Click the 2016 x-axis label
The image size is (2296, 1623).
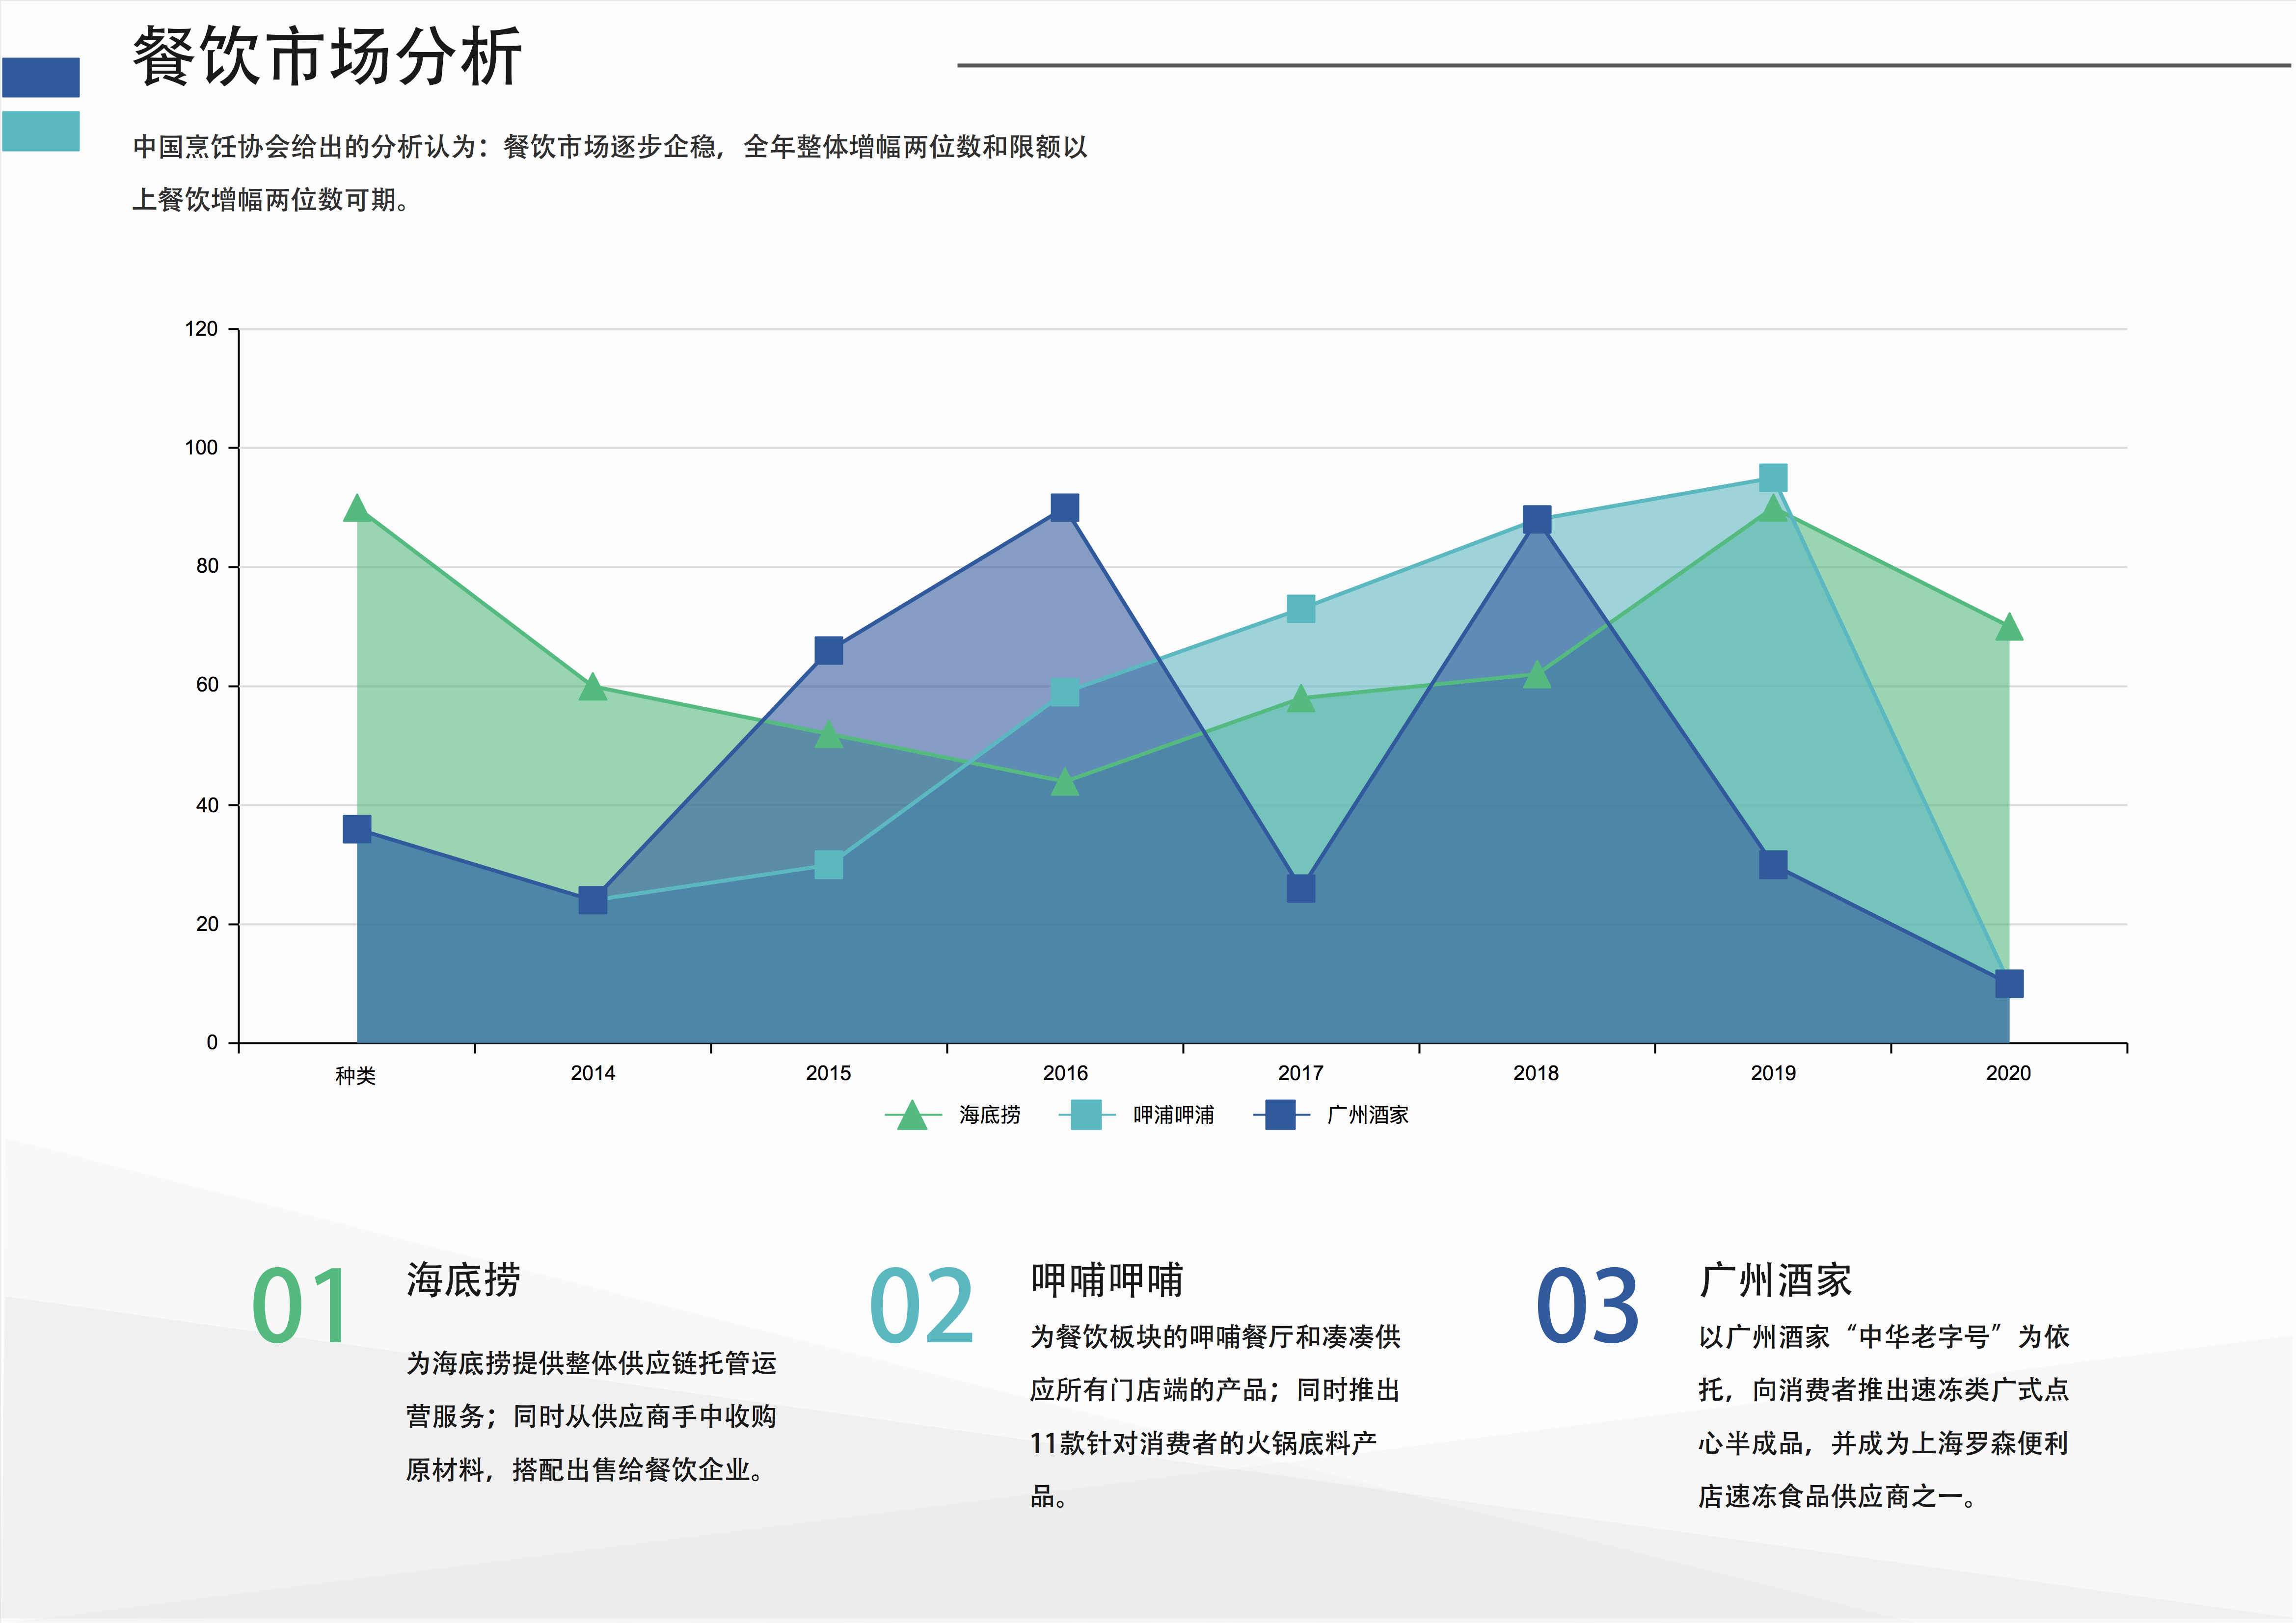[1065, 1074]
